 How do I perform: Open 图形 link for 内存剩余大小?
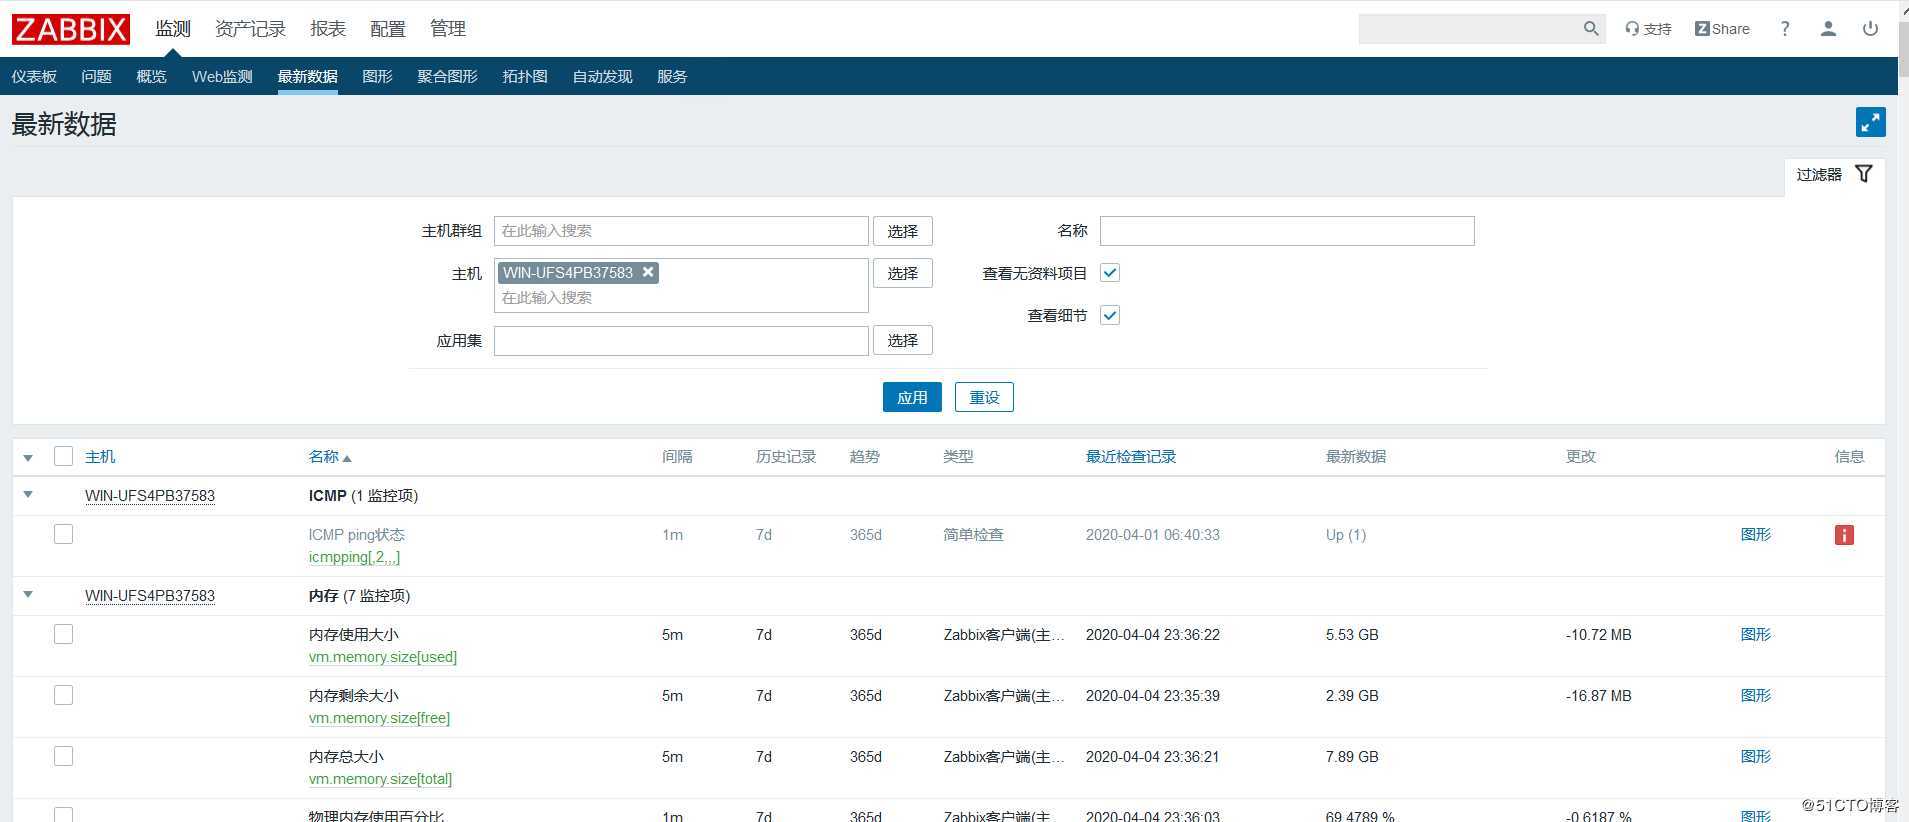[x=1756, y=695]
